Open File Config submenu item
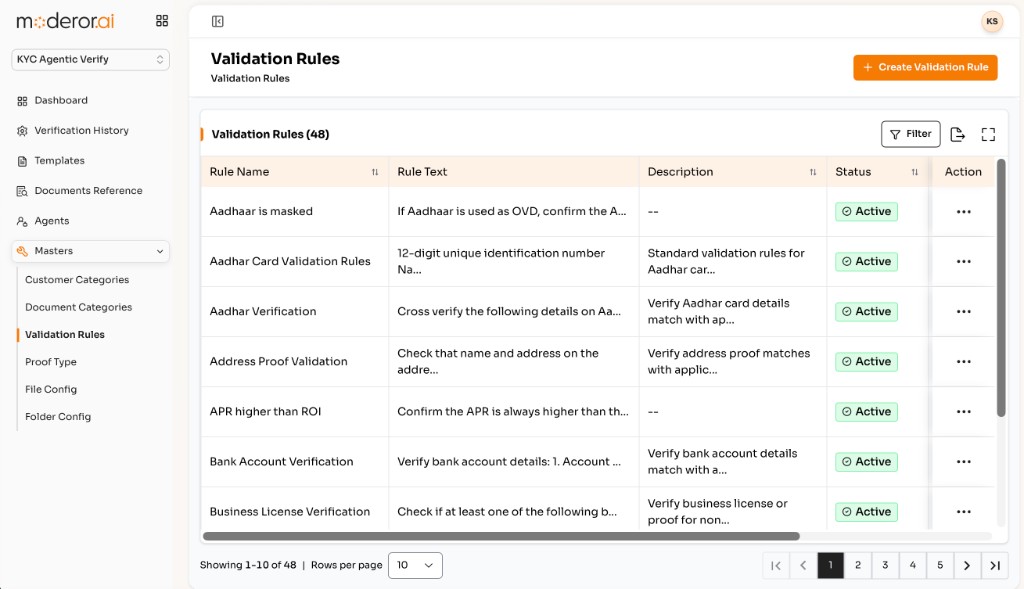This screenshot has width=1024, height=589. coord(51,389)
